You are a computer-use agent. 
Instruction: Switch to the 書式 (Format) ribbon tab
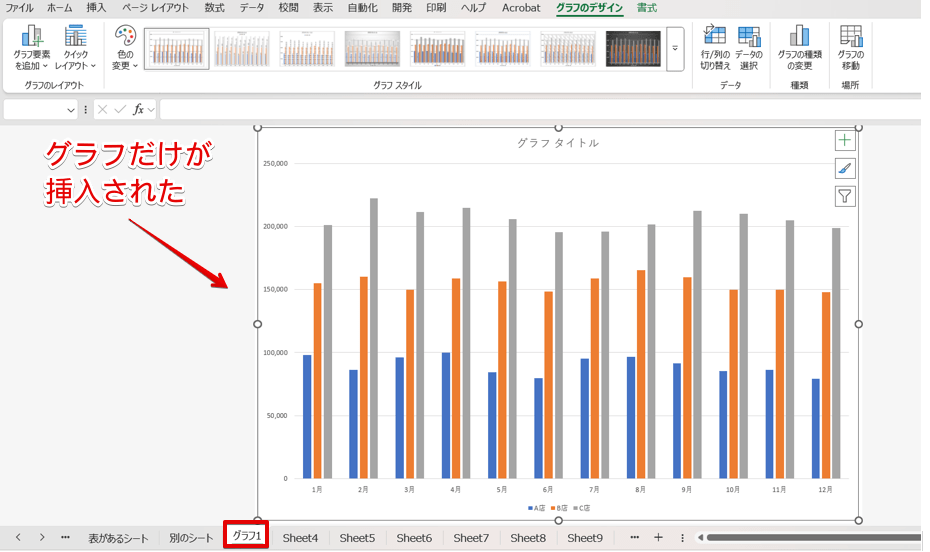pyautogui.click(x=647, y=8)
